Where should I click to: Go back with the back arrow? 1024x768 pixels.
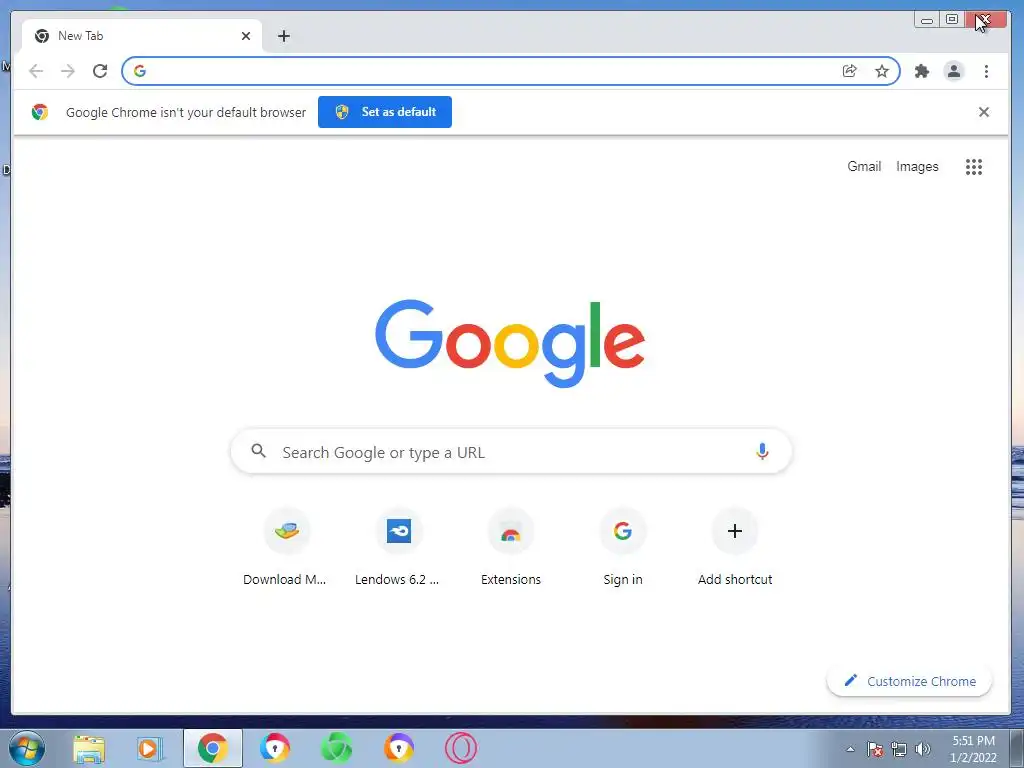click(36, 71)
